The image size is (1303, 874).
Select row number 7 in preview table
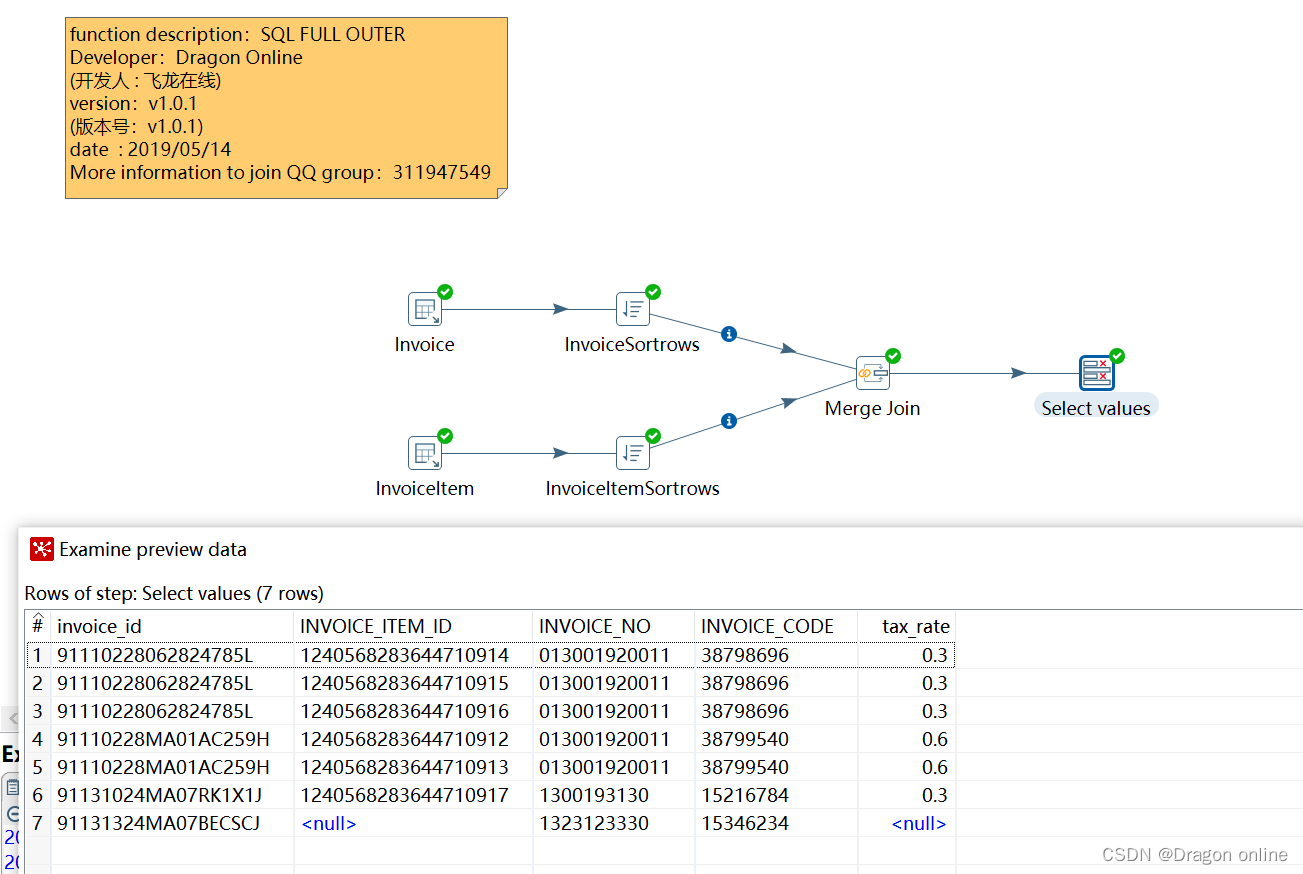point(38,823)
